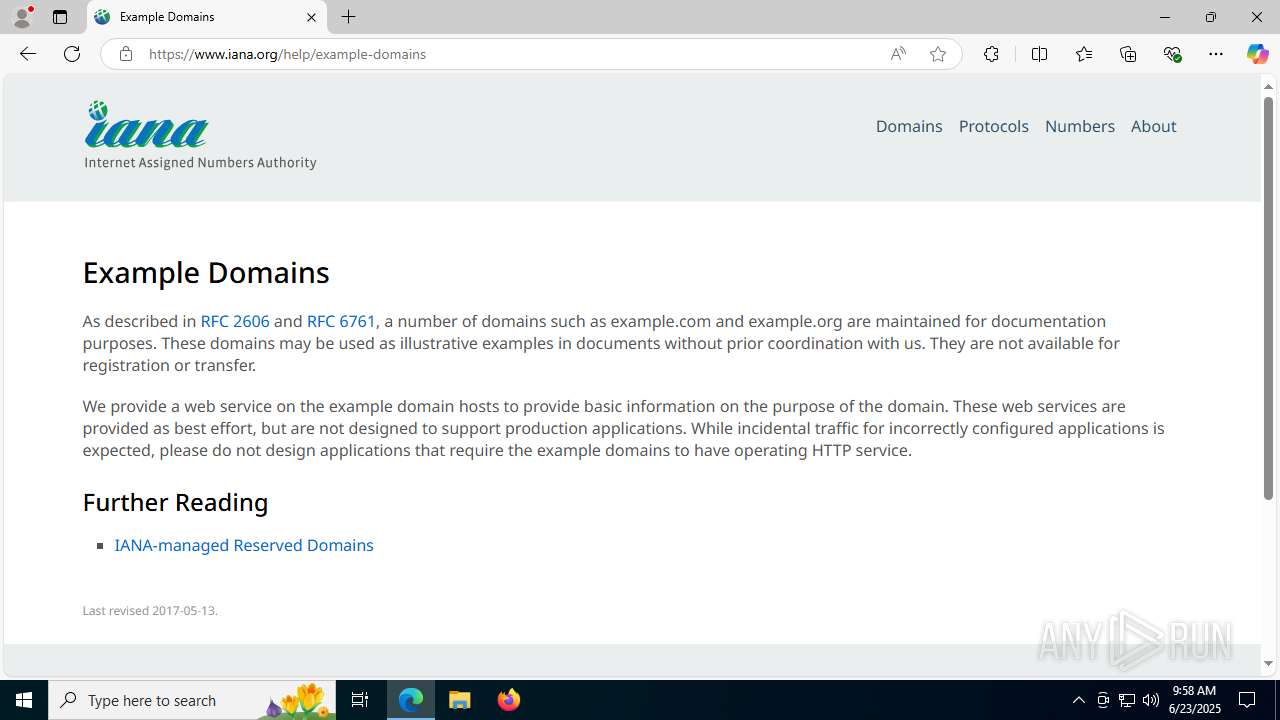The width and height of the screenshot is (1280, 720).
Task: Click Last revised 2017-05-13 text
Action: point(150,610)
